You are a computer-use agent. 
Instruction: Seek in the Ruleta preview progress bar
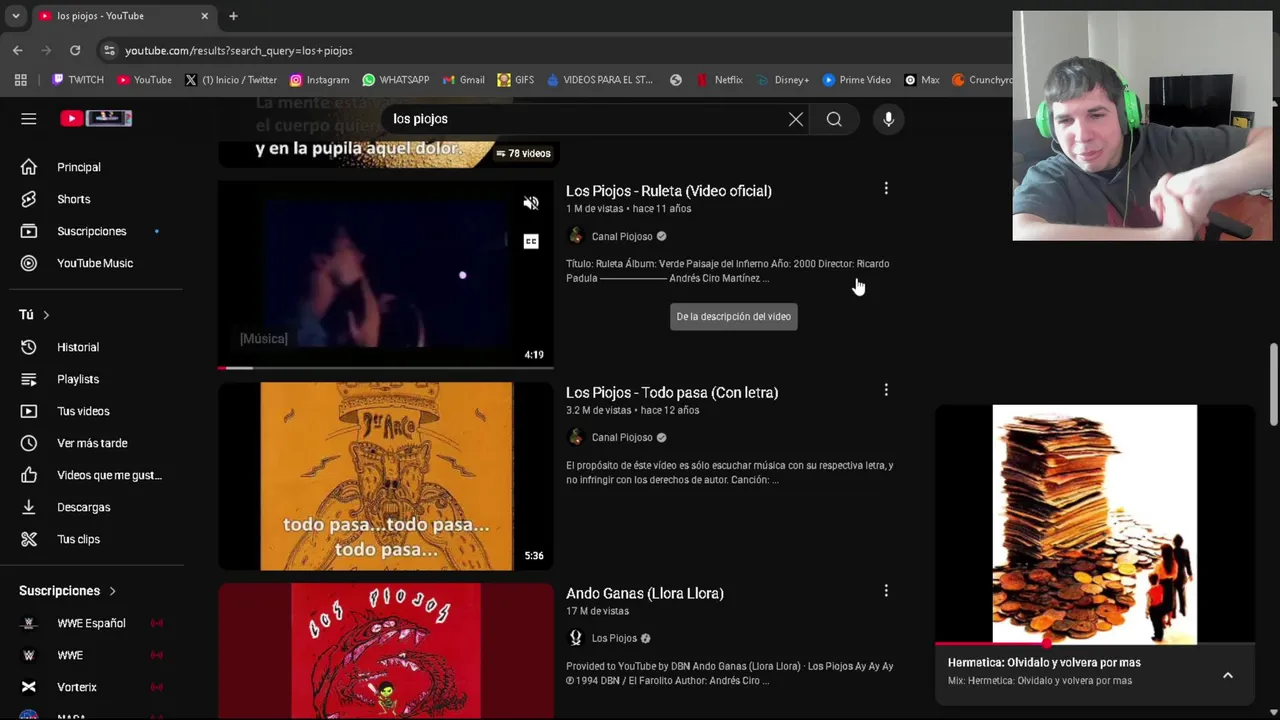click(386, 367)
